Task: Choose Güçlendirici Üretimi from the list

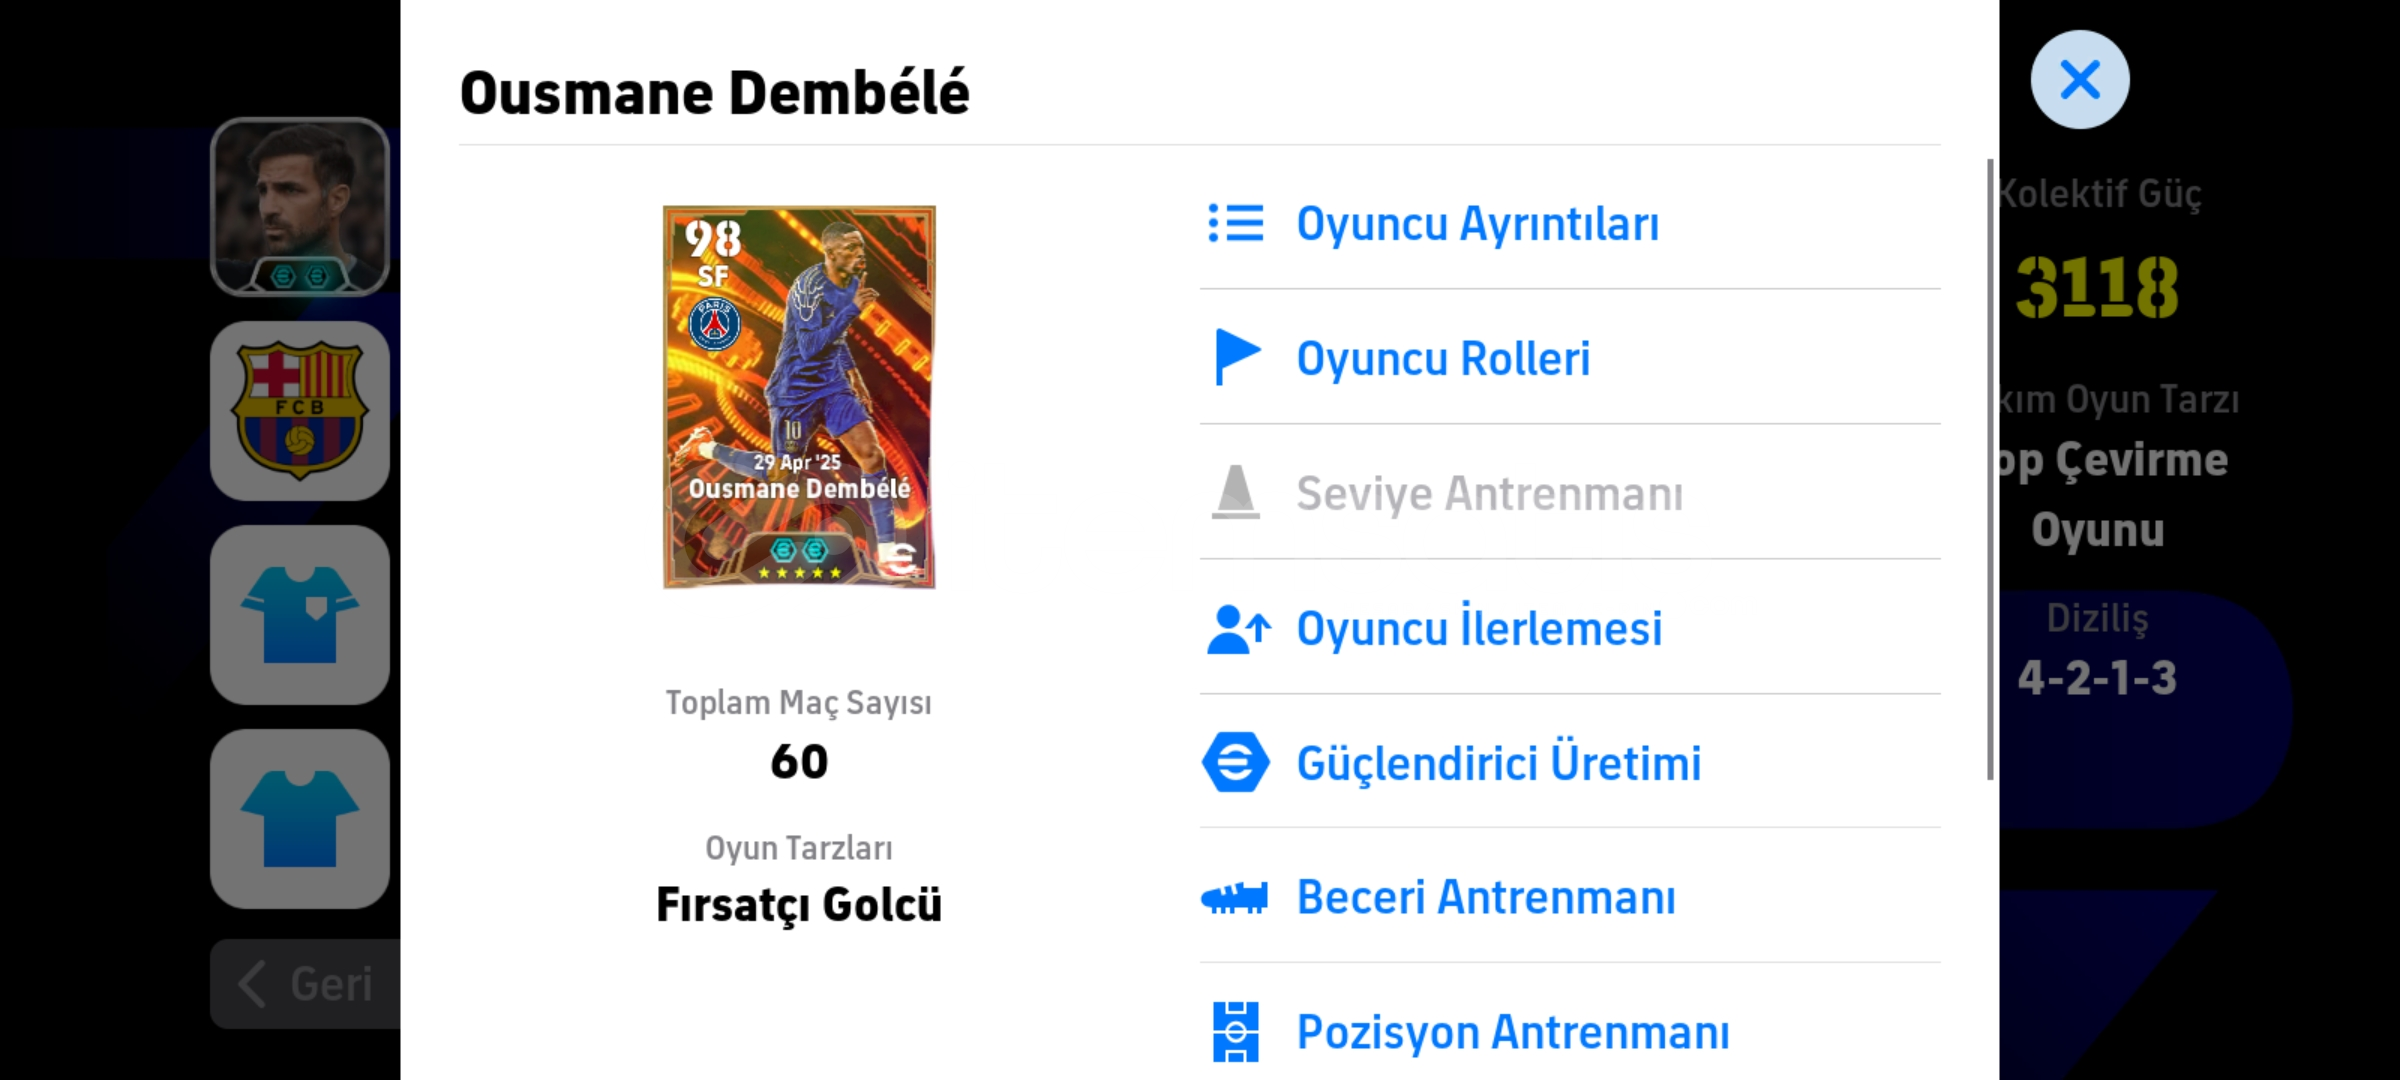Action: click(x=1498, y=763)
